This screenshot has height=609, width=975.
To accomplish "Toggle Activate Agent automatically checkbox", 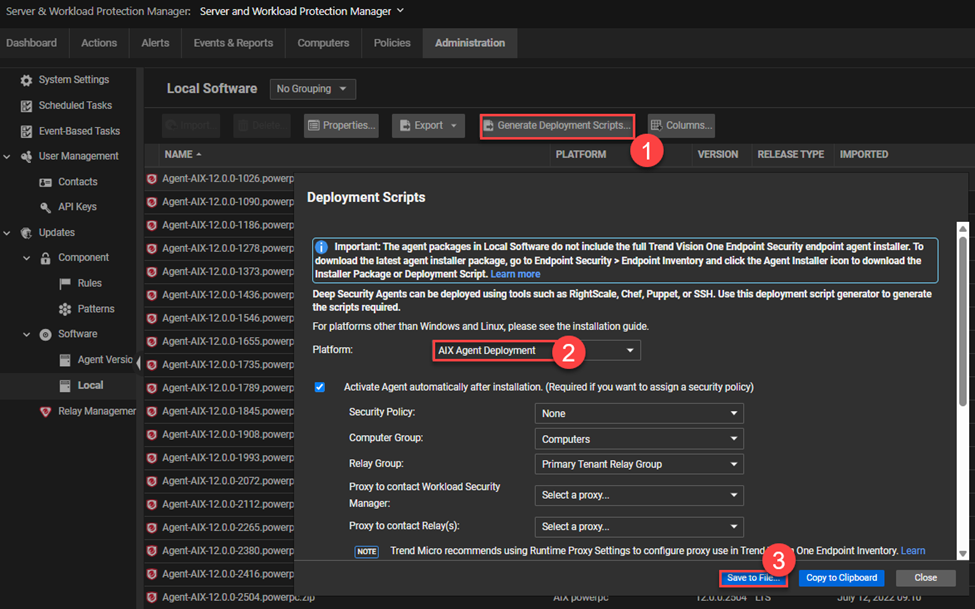I will 320,387.
